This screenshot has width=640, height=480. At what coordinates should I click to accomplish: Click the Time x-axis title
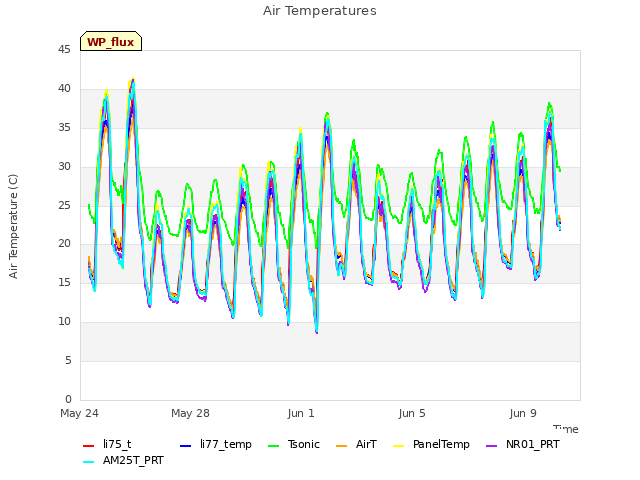pos(566,429)
